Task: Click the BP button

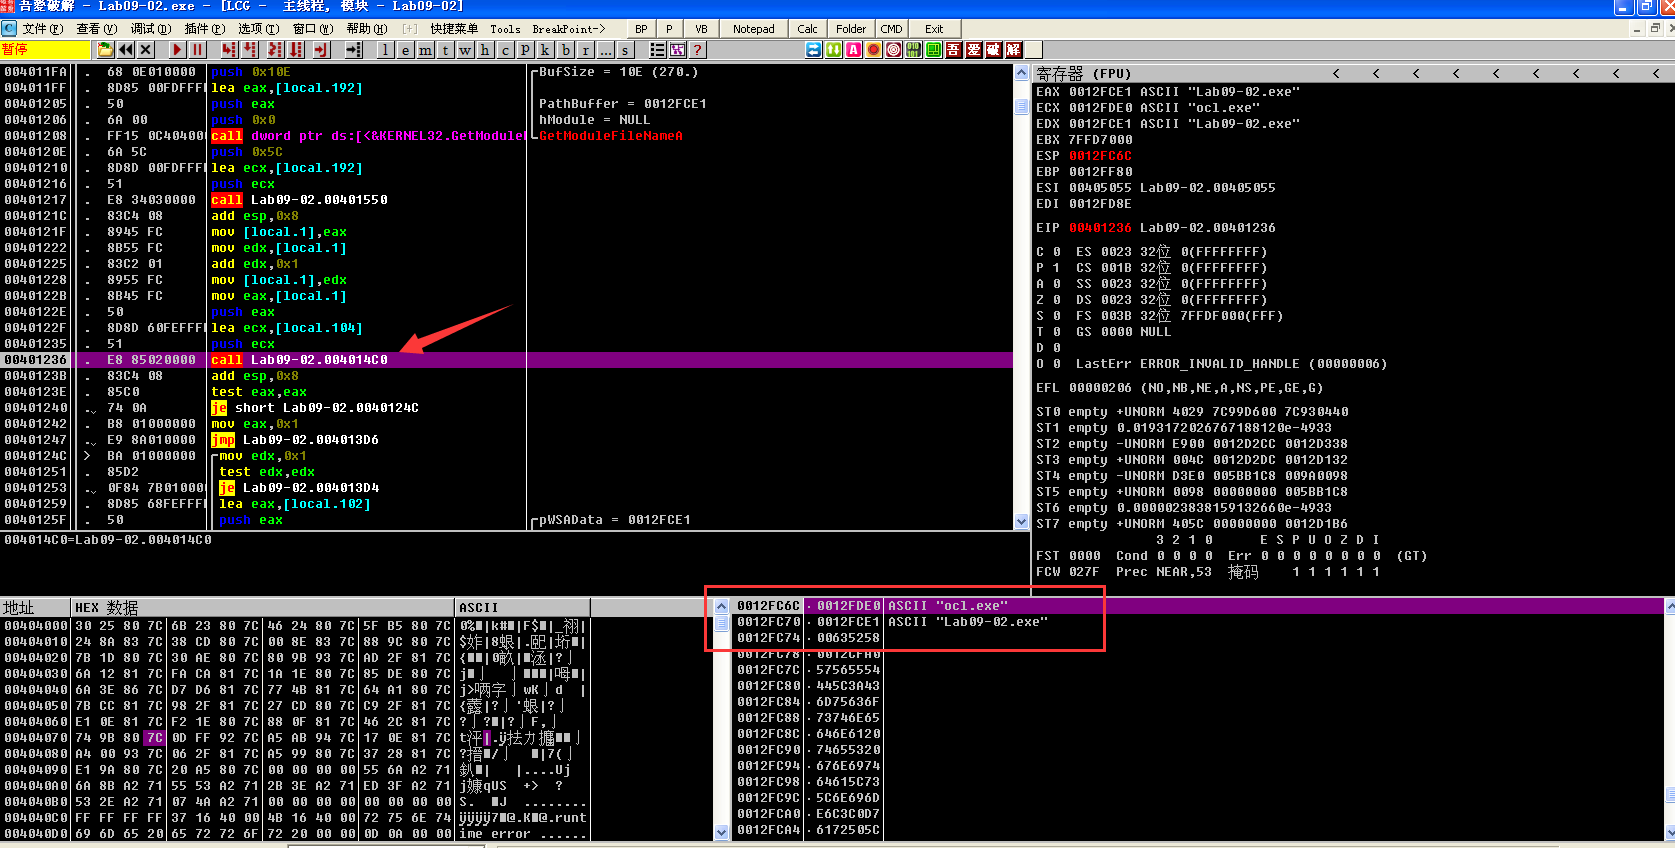Action: [x=641, y=29]
